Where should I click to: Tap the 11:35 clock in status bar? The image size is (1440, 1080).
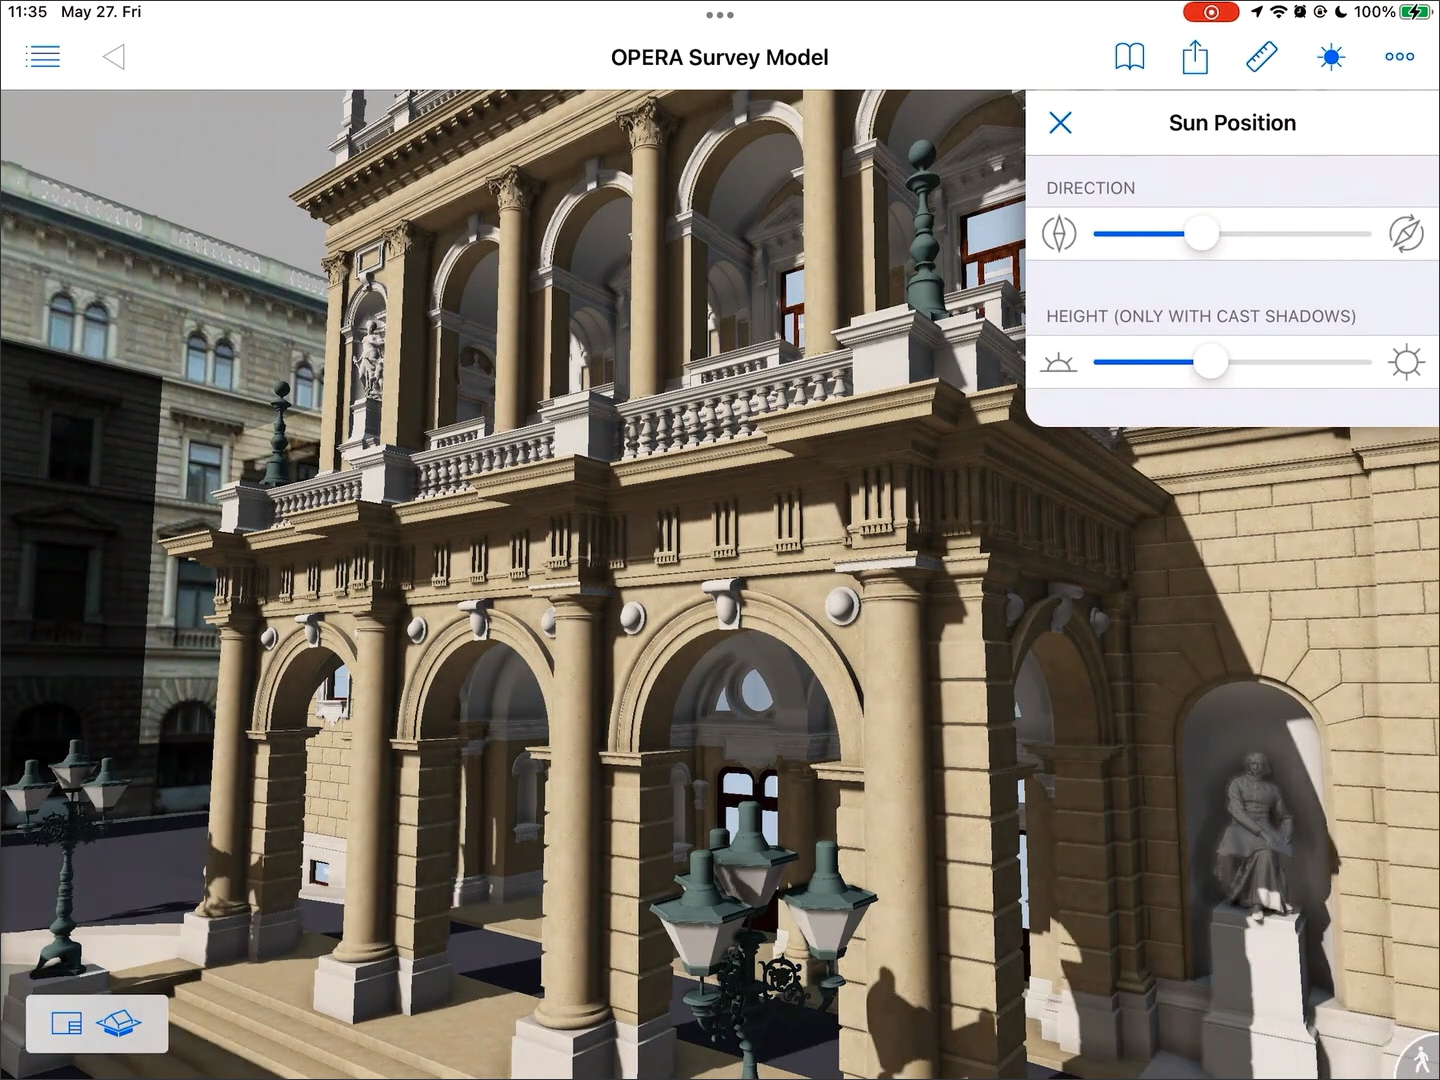point(28,12)
